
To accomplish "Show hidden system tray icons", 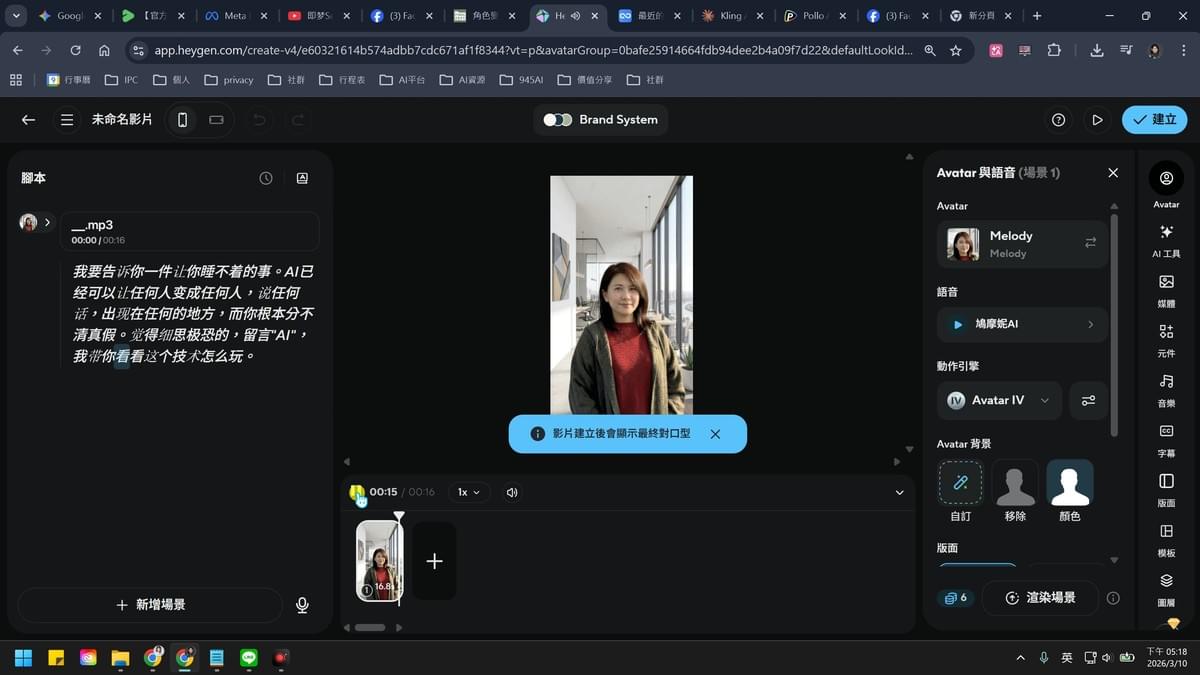I will pos(1020,657).
